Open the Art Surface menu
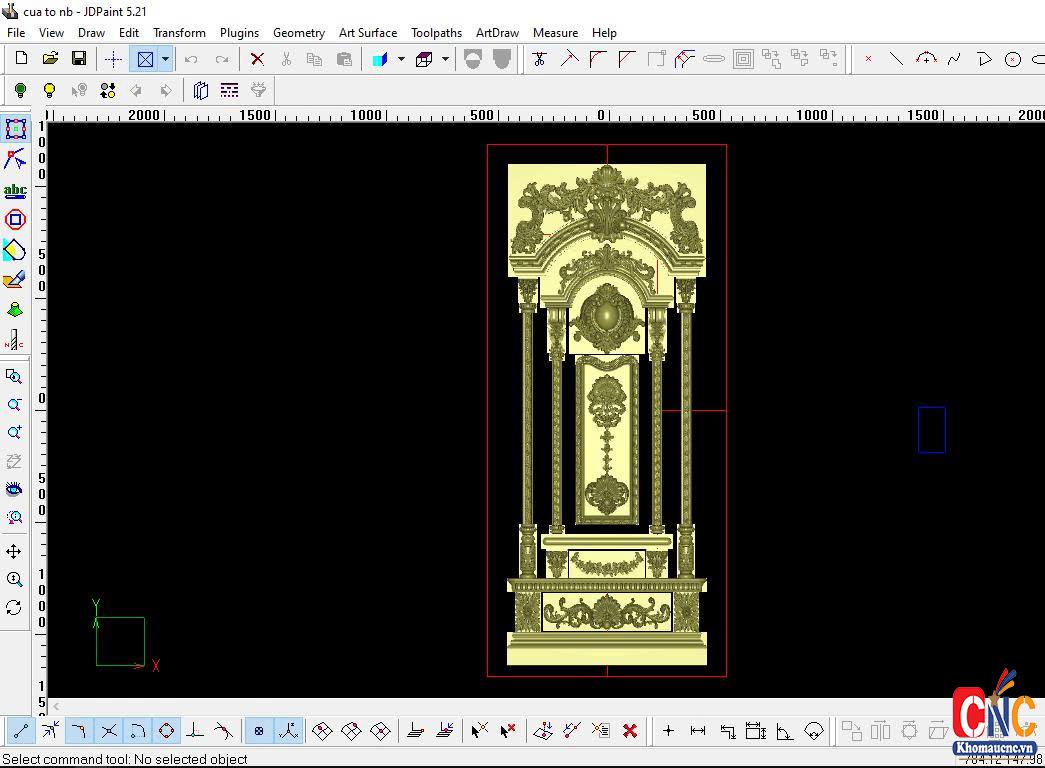 367,32
